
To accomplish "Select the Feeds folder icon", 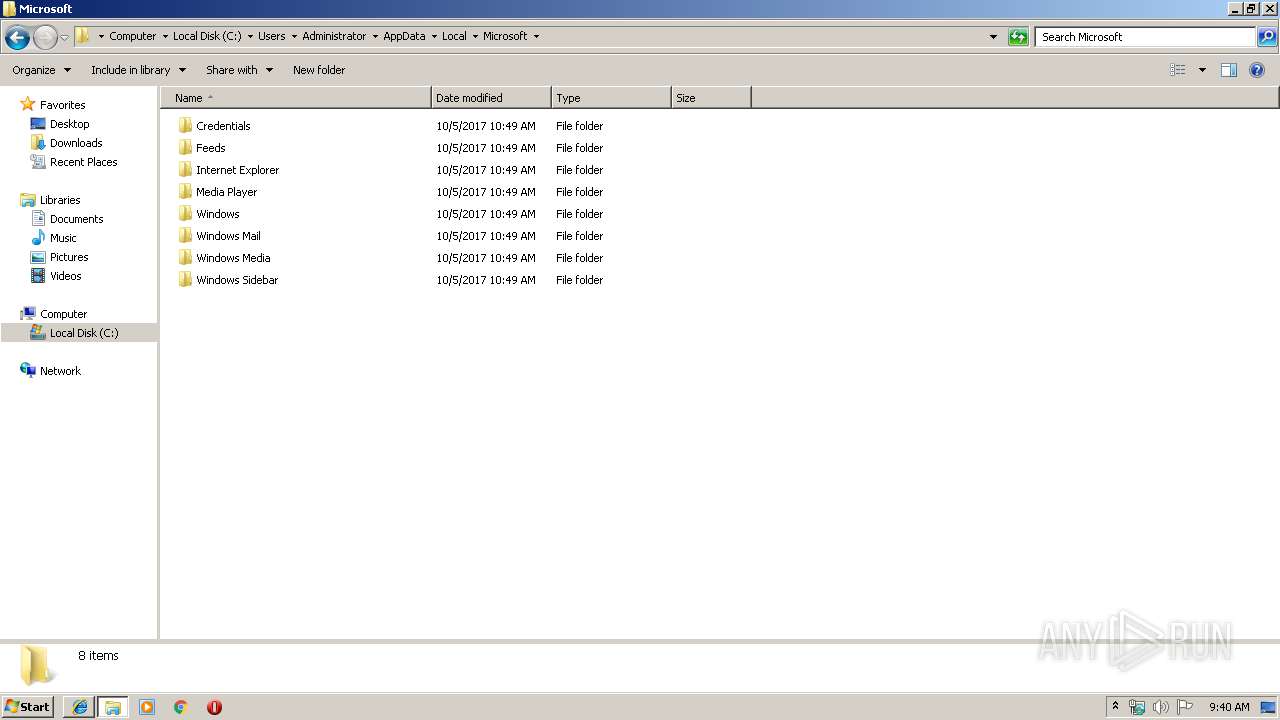I will pyautogui.click(x=185, y=148).
